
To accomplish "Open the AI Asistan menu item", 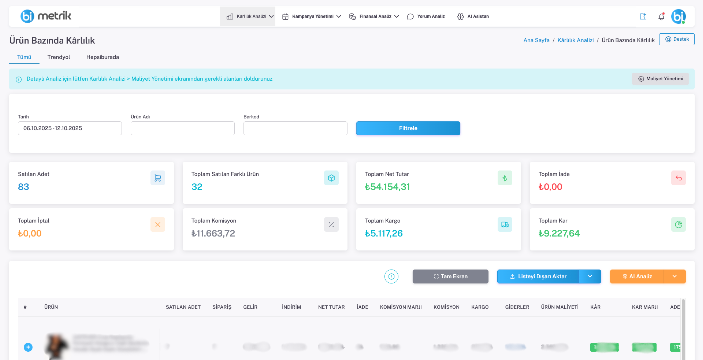I will (473, 16).
